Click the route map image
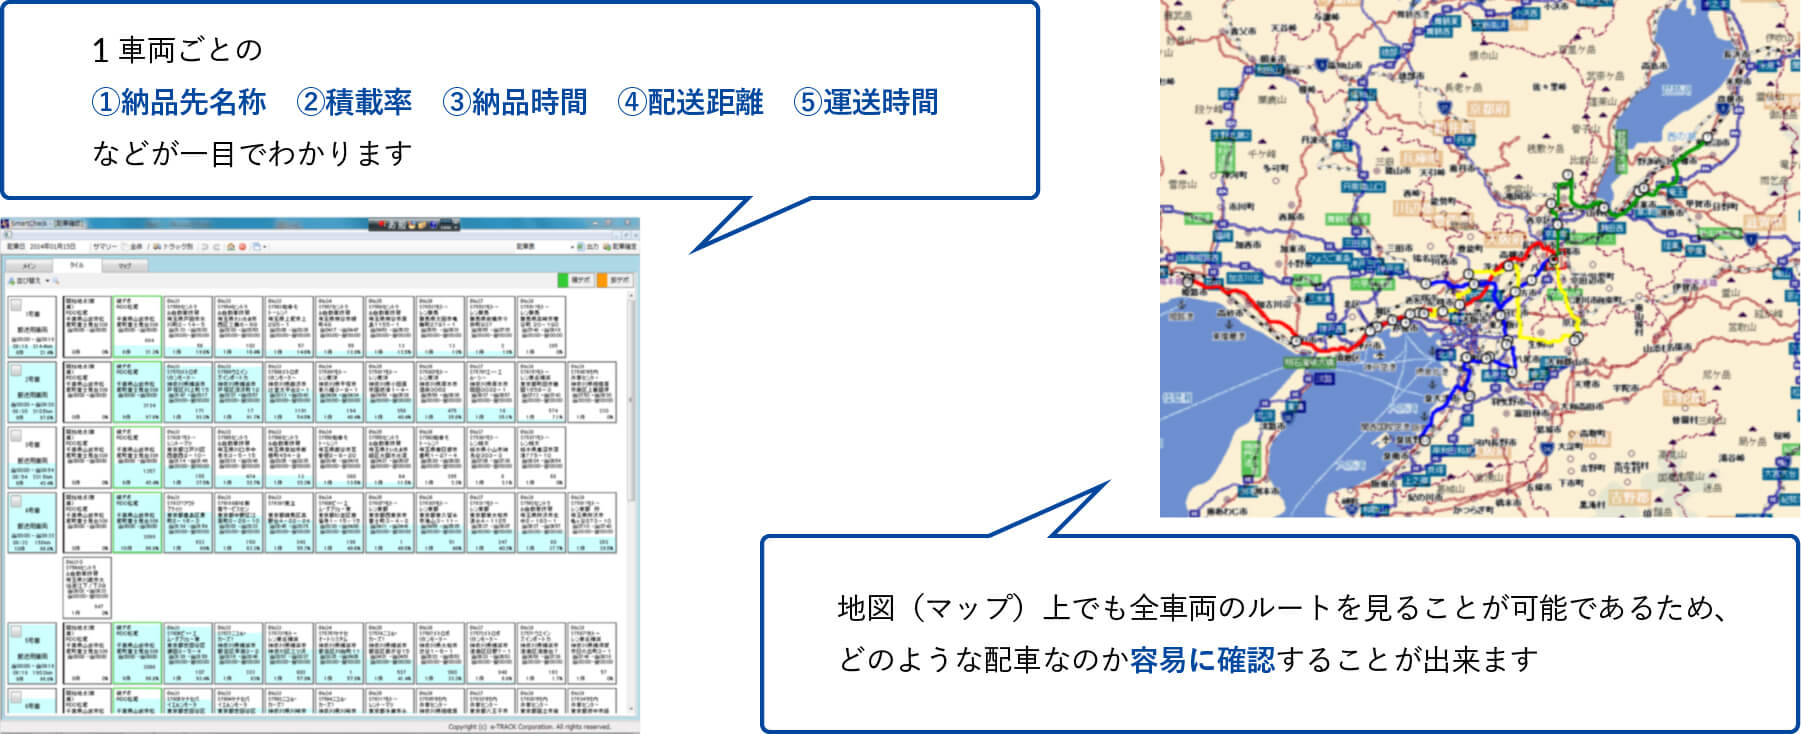 pyautogui.click(x=1480, y=258)
